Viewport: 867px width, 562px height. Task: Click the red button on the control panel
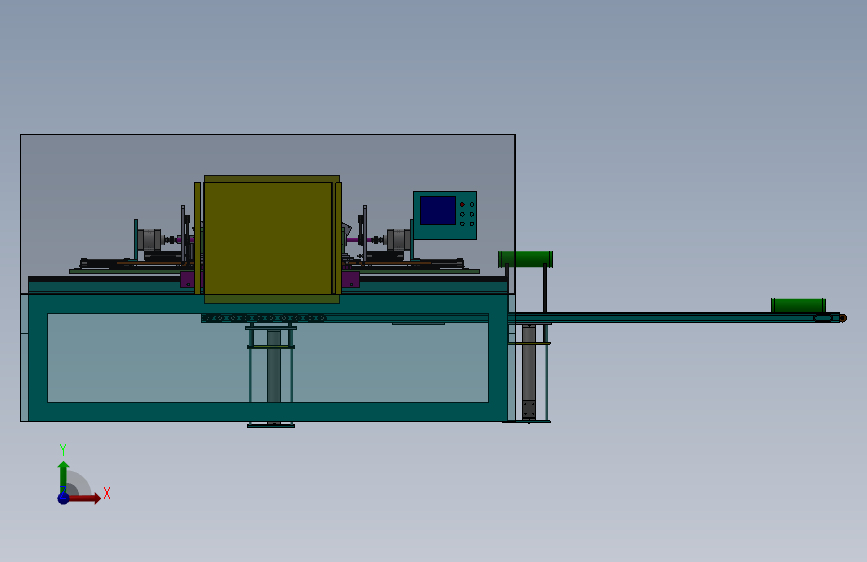462,205
